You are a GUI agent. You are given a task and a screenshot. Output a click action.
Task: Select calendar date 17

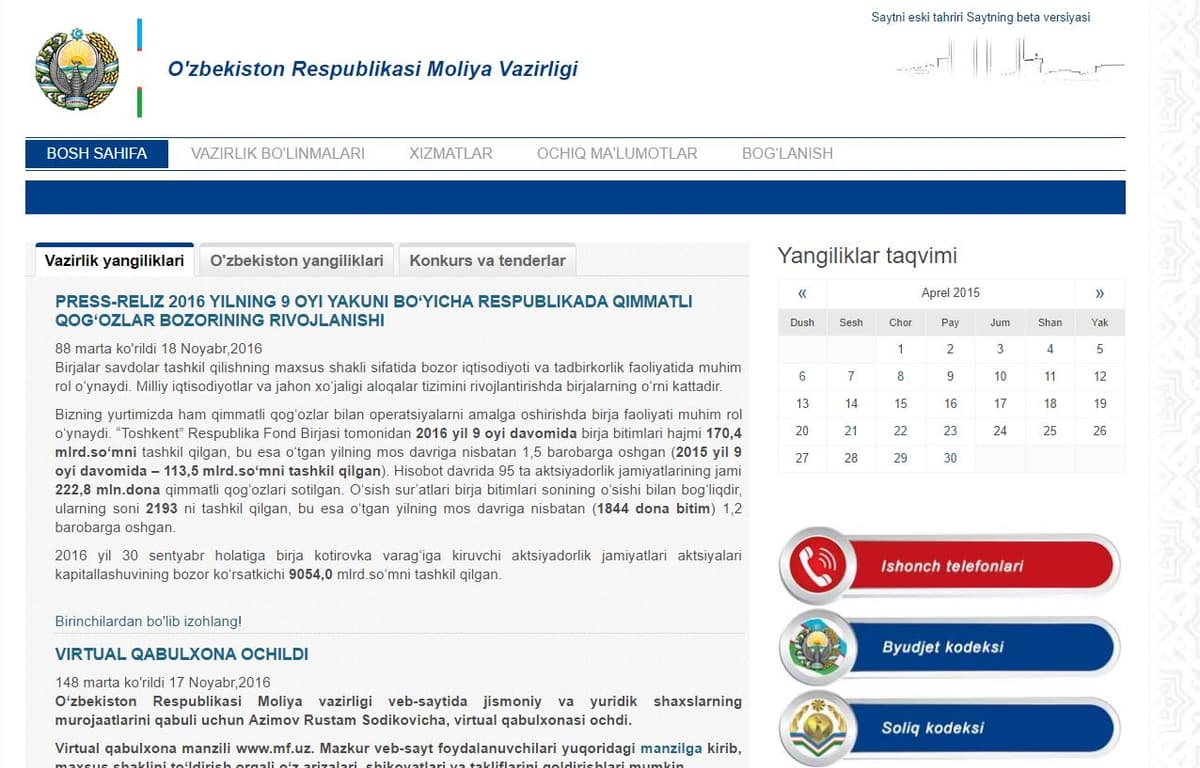pyautogui.click(x=1000, y=403)
